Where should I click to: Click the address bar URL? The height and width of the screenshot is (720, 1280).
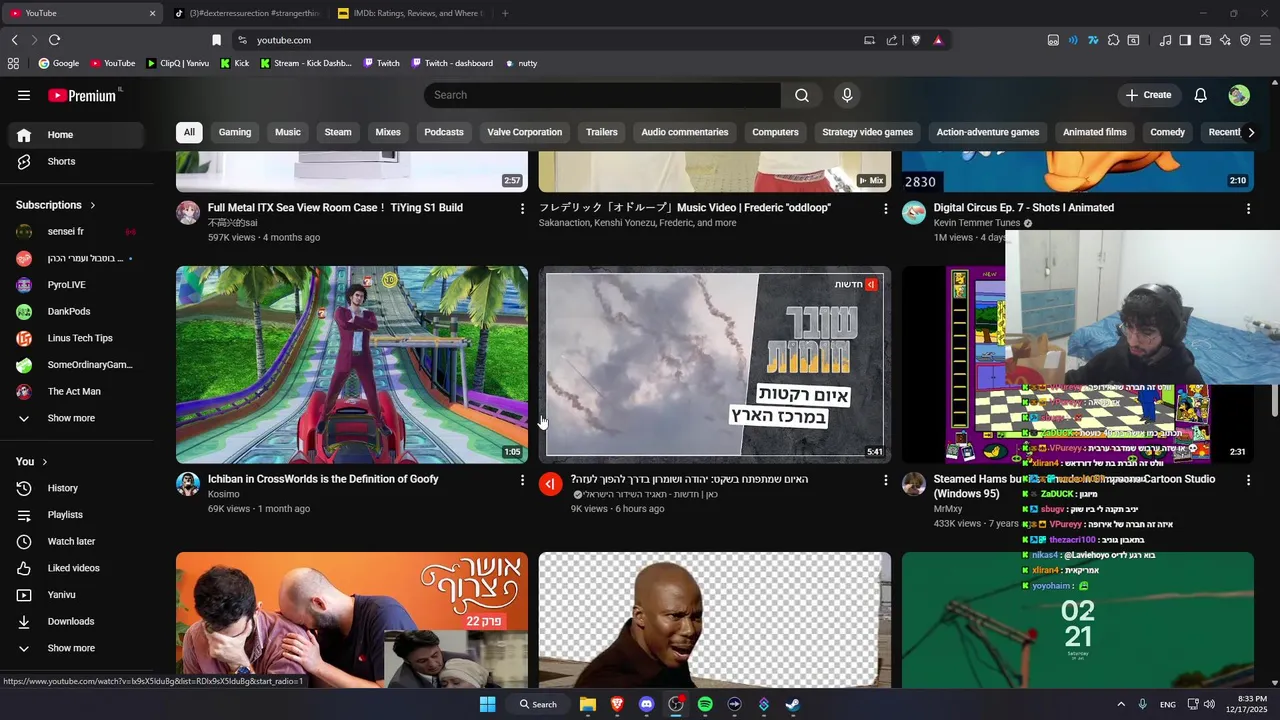click(284, 40)
